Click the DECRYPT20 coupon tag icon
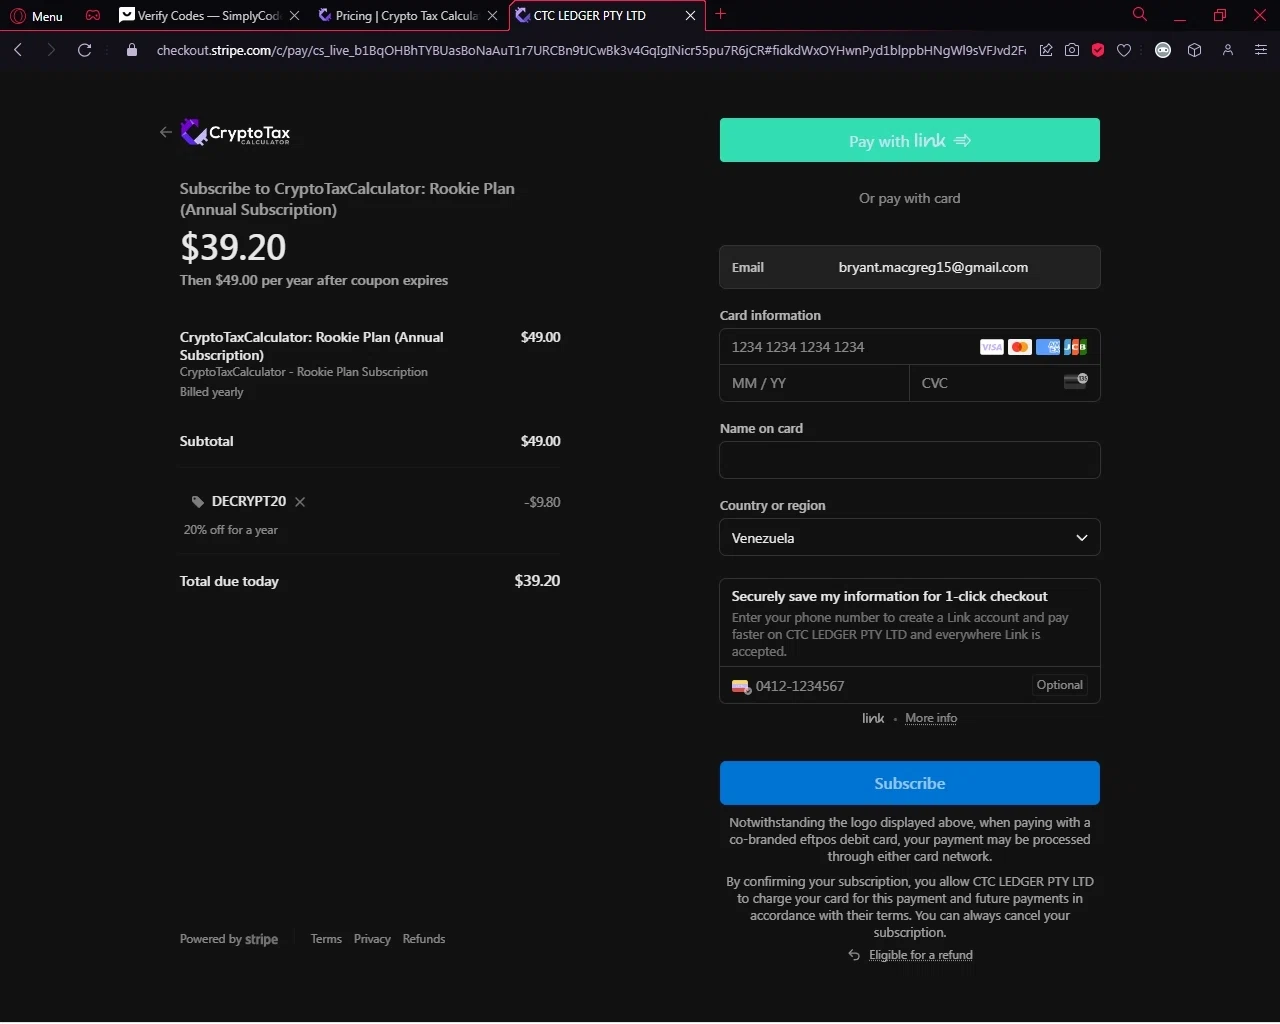Image resolution: width=1280 pixels, height=1024 pixels. coord(198,502)
